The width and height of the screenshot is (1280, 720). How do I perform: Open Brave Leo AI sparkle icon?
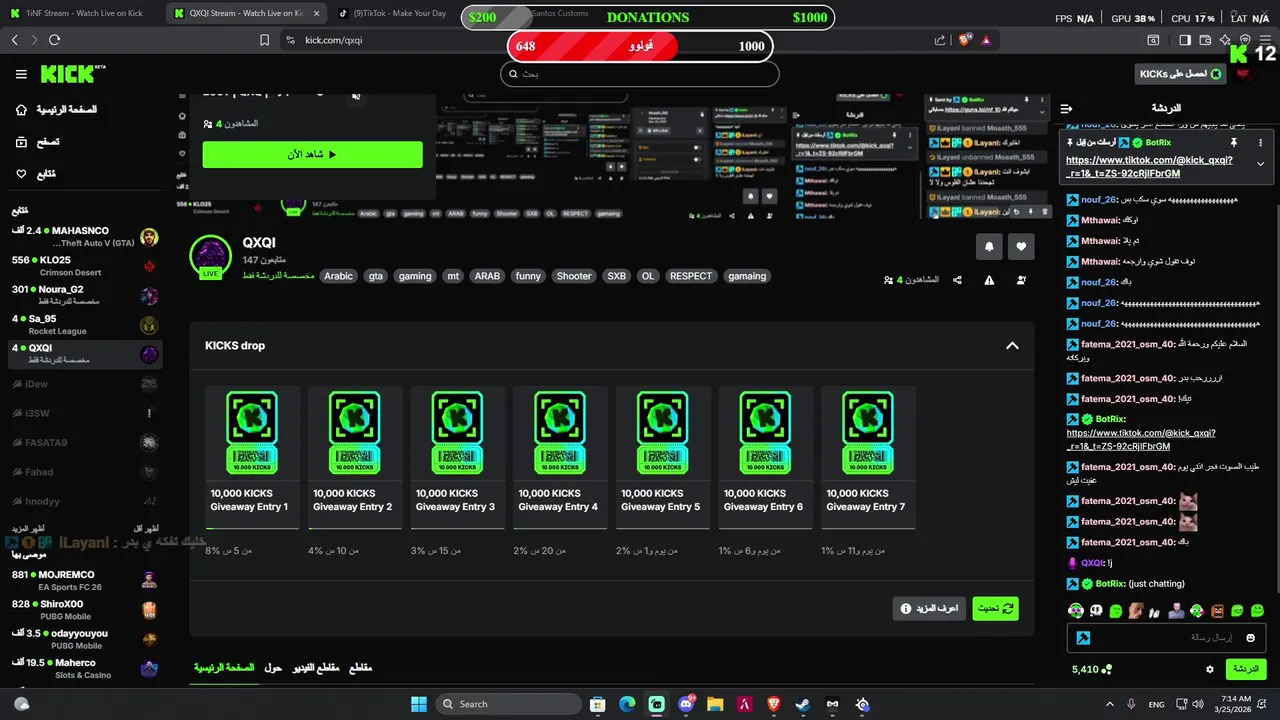coord(1225,40)
